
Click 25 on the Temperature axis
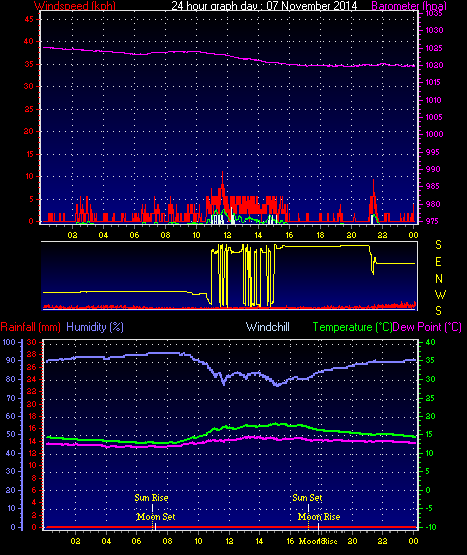click(430, 398)
